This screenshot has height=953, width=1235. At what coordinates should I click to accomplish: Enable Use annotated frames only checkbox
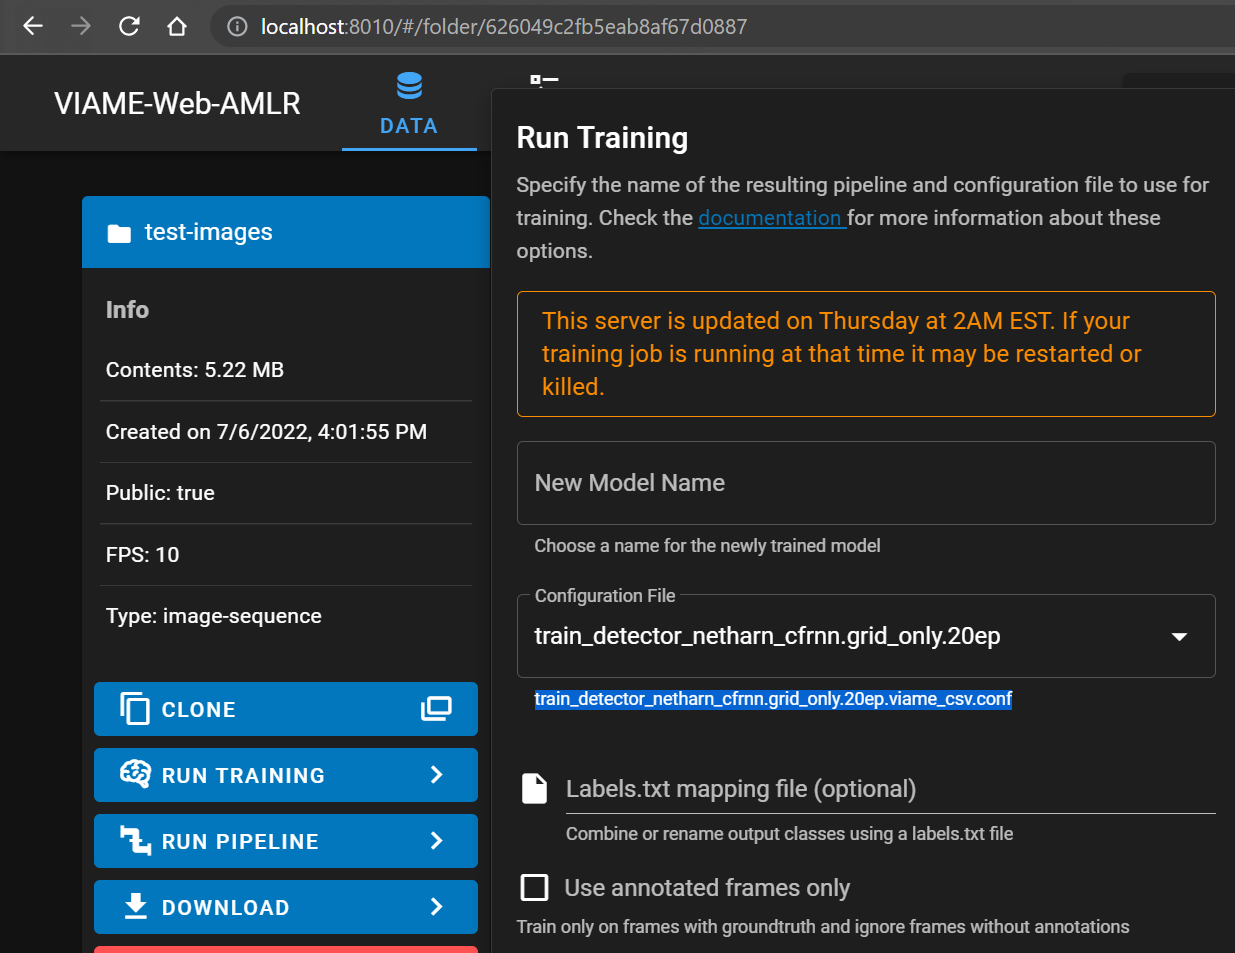pos(535,887)
